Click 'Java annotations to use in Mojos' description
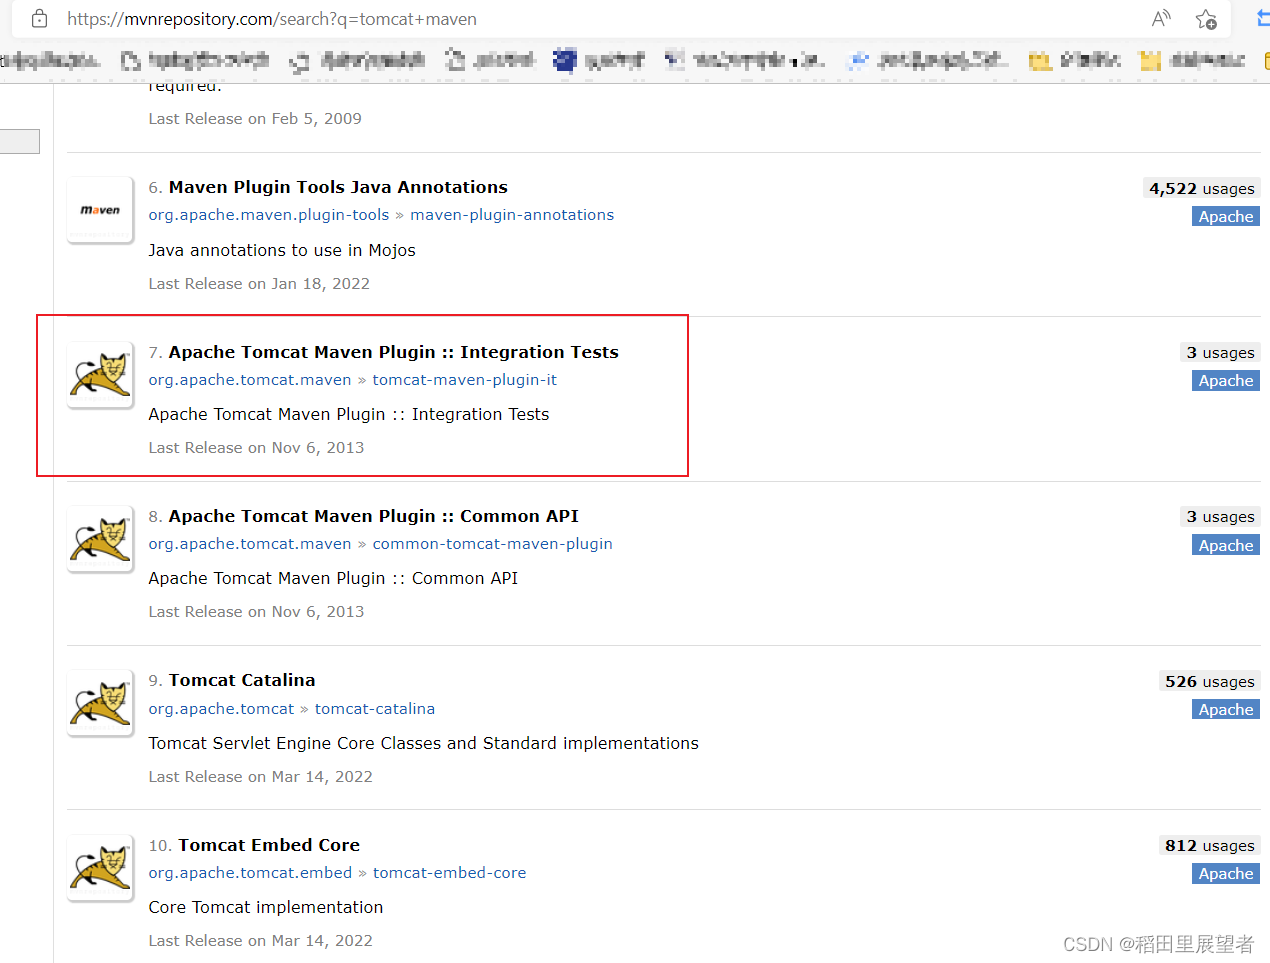The width and height of the screenshot is (1270, 963). click(282, 250)
